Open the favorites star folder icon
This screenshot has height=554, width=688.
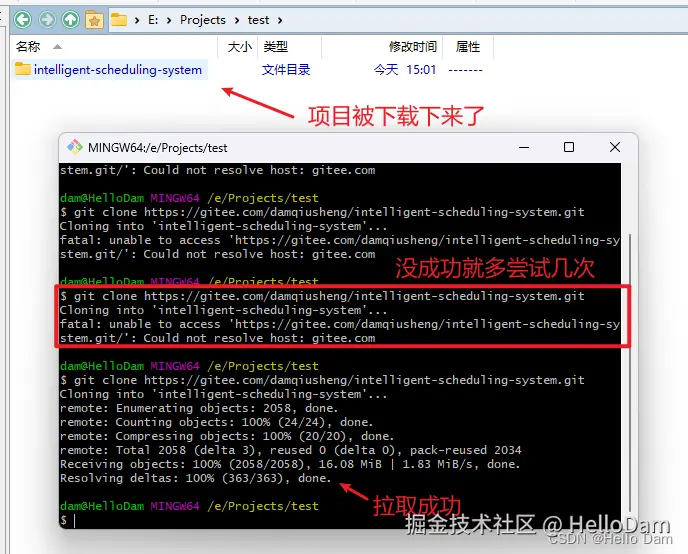tap(94, 20)
